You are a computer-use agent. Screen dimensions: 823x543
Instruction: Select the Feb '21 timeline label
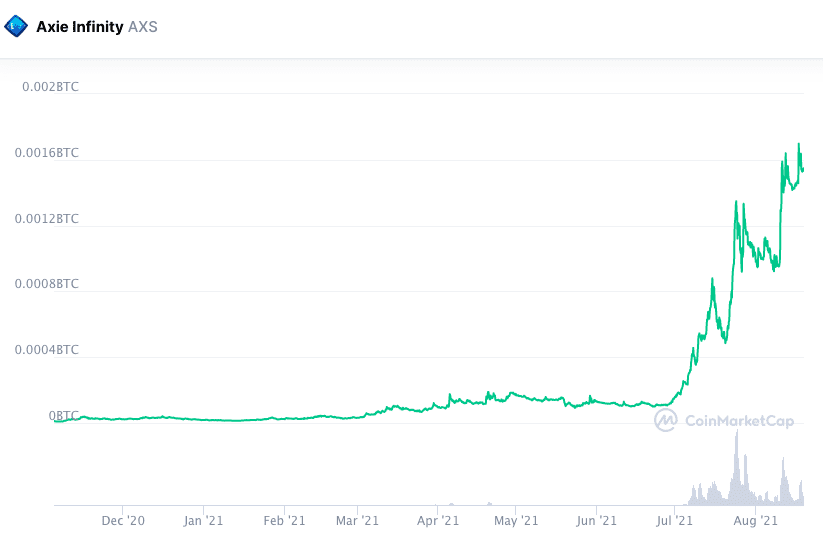284,521
